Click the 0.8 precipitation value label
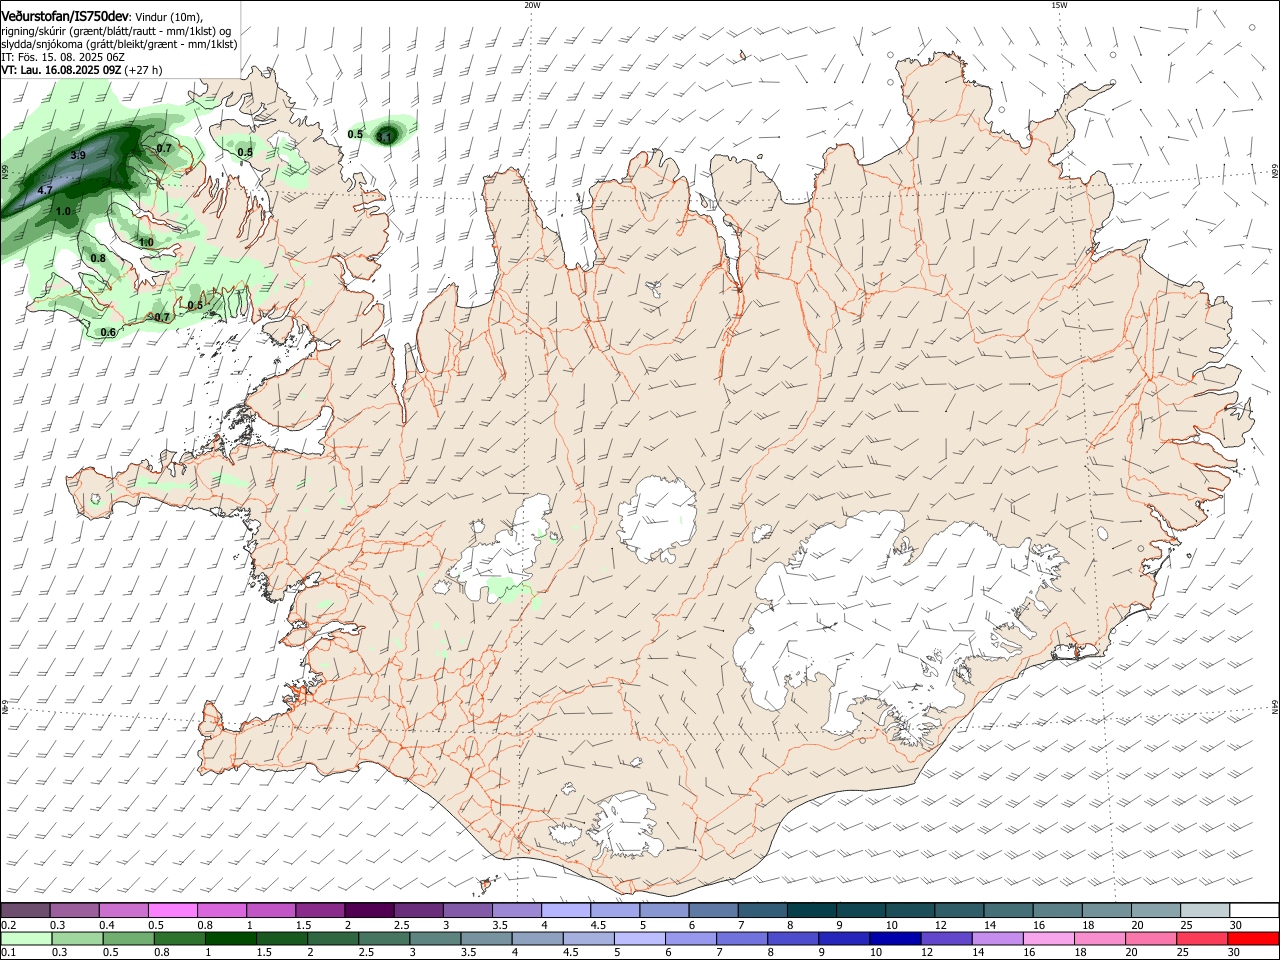This screenshot has width=1280, height=960. click(x=98, y=258)
